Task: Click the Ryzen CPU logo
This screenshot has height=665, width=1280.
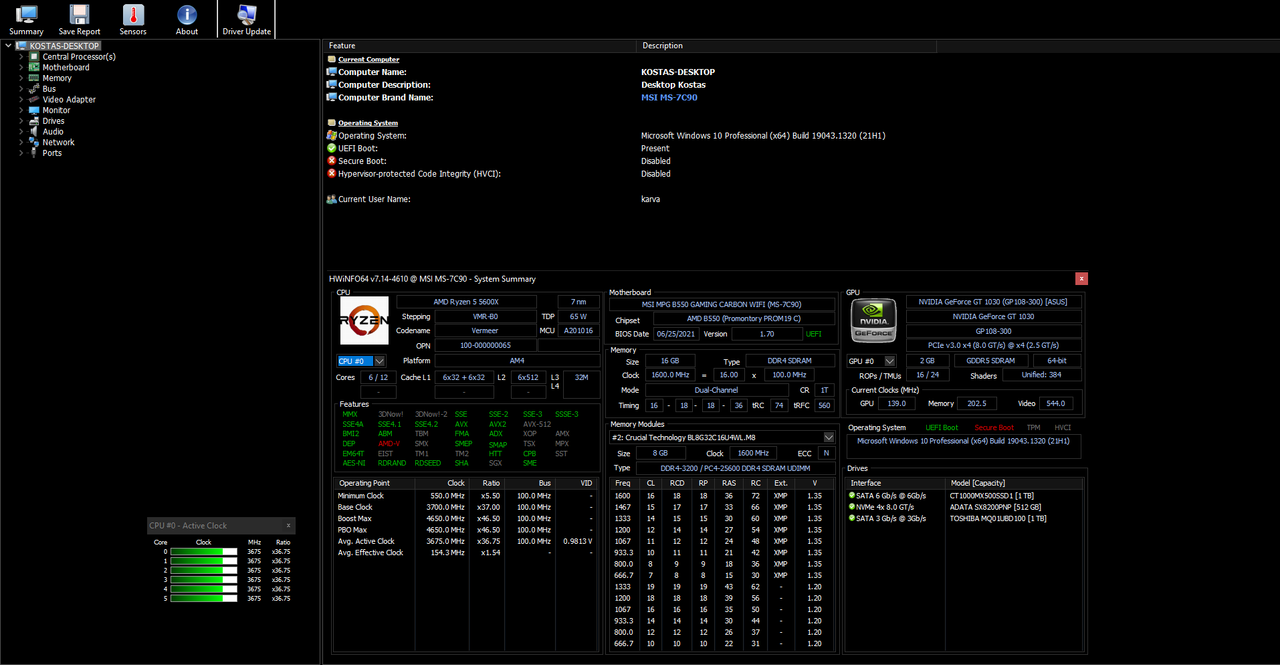Action: [x=364, y=321]
